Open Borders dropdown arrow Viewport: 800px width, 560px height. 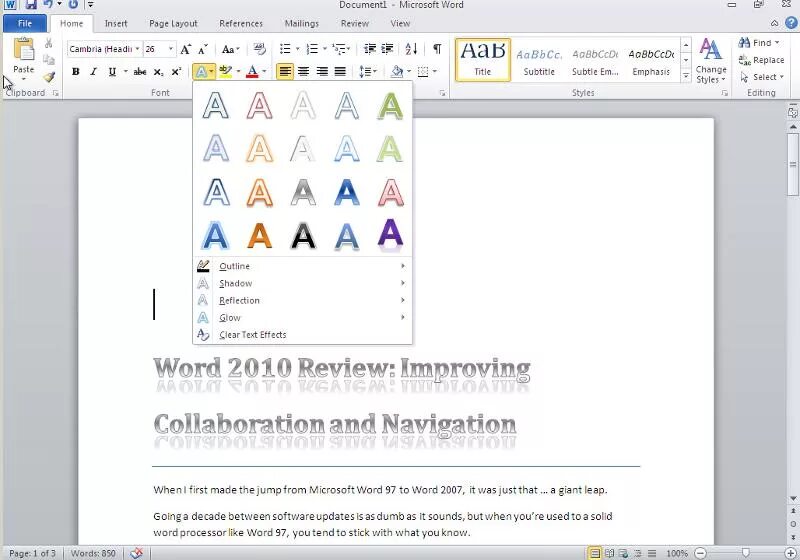(435, 72)
